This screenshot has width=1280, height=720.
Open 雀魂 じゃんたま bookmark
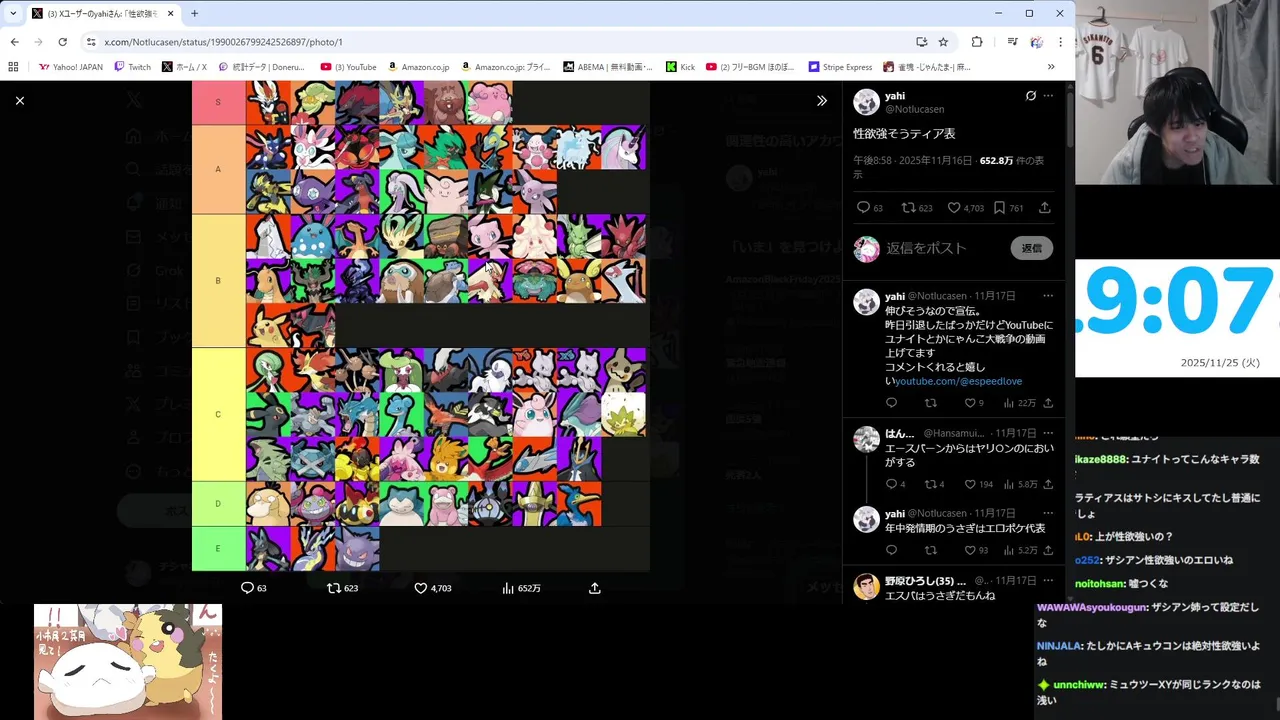coord(927,67)
